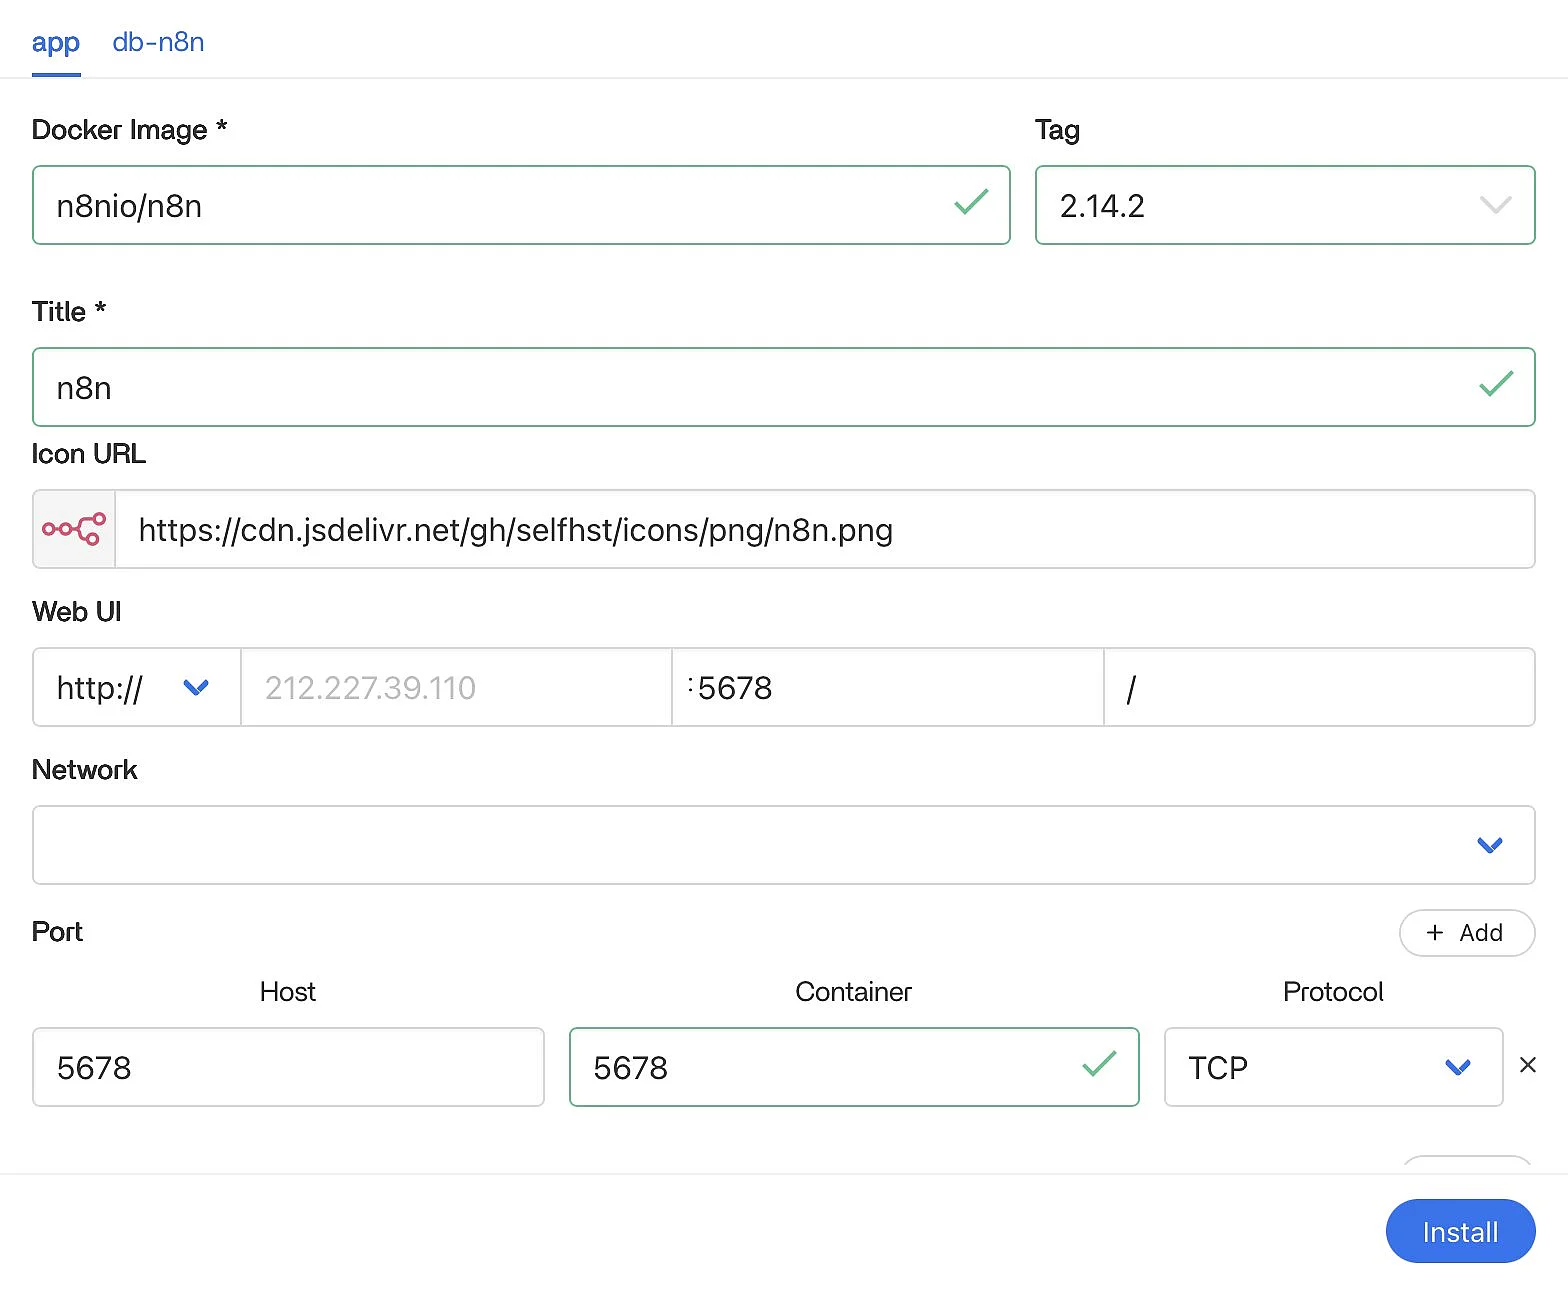Viewport: 1568px width, 1308px height.
Task: Open the http:// protocol dropdown
Action: [137, 687]
